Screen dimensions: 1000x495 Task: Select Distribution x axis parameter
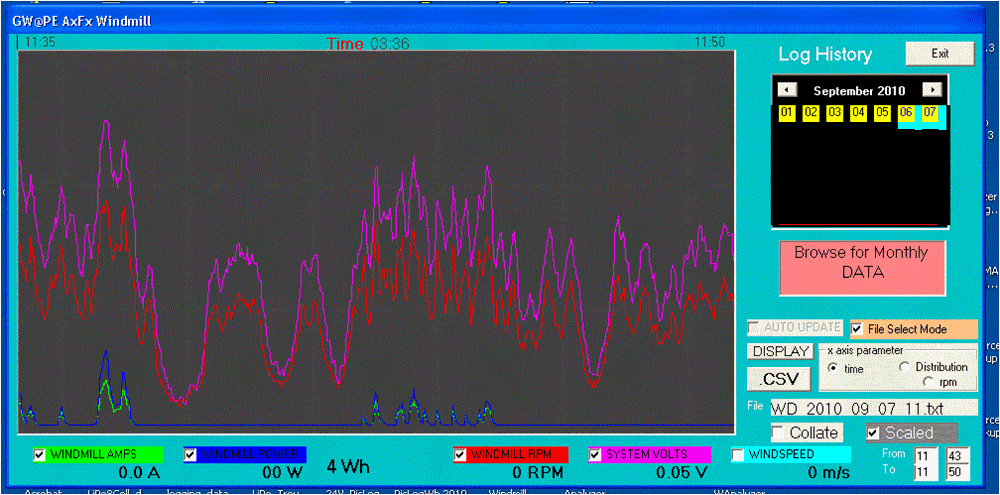[x=906, y=367]
